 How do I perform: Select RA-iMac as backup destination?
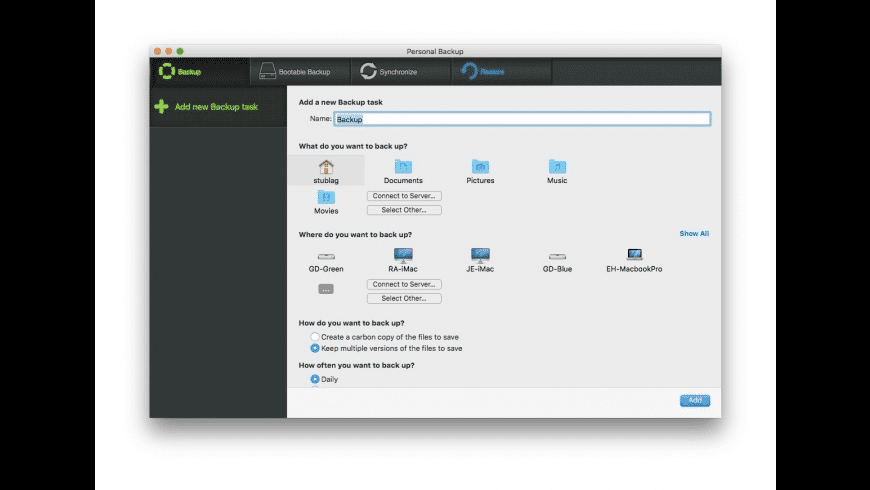(403, 256)
